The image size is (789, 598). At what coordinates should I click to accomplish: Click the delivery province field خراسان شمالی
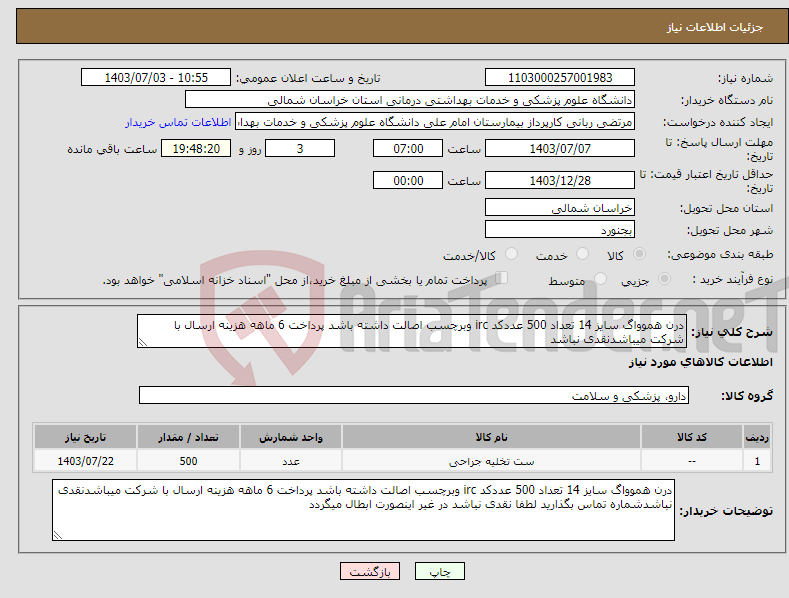[560, 207]
